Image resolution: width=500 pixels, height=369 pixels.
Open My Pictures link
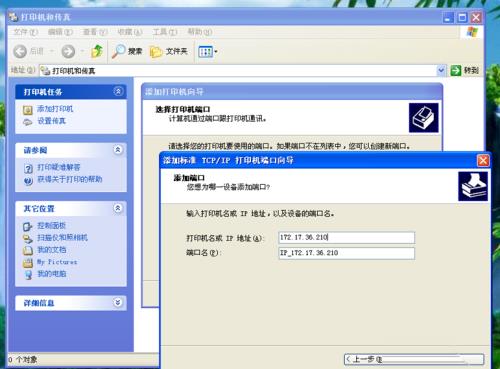[x=57, y=262]
